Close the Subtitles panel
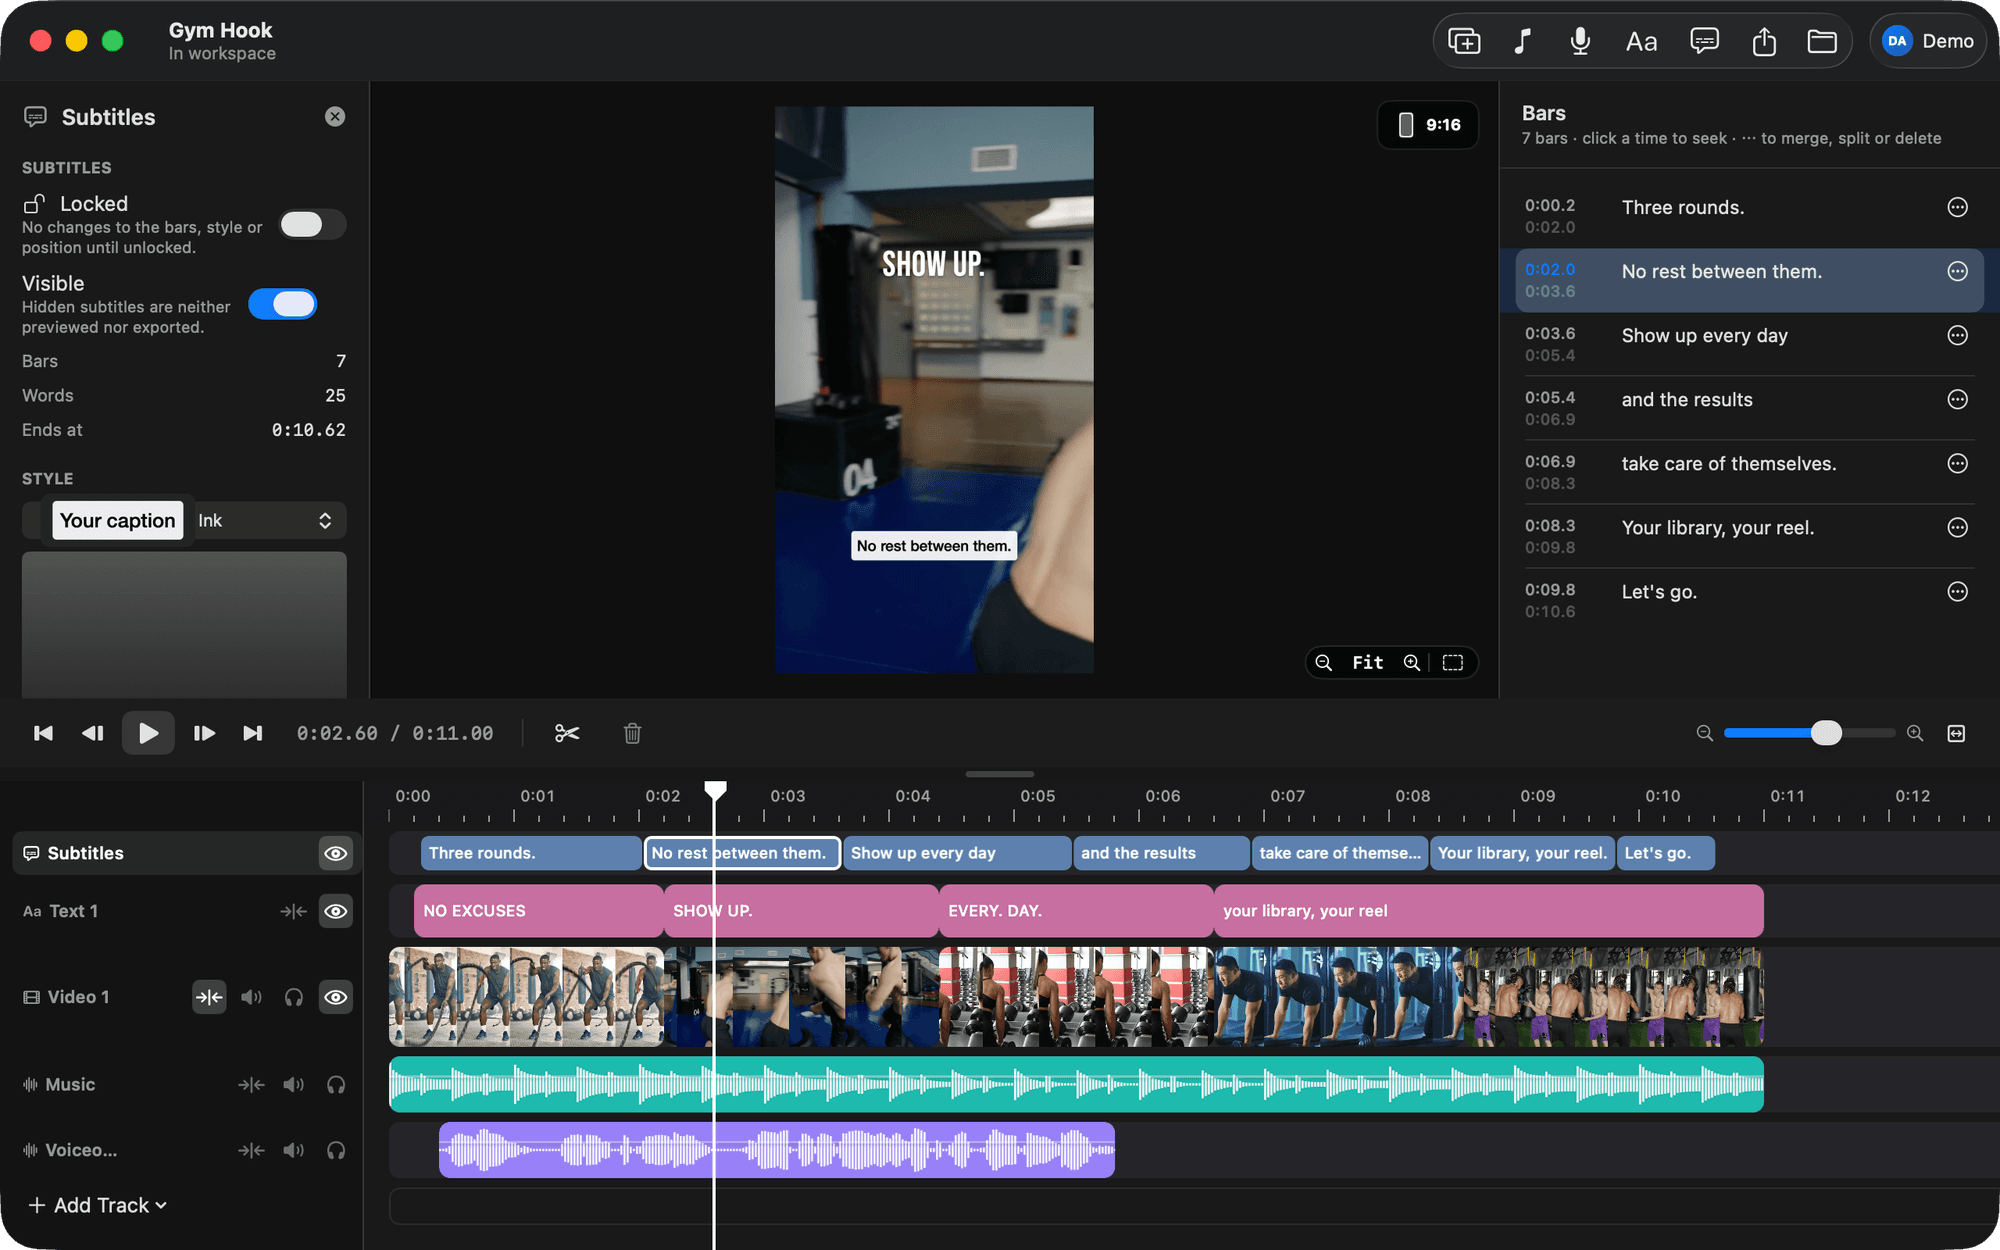Screen dimensions: 2000x1250 point(335,117)
